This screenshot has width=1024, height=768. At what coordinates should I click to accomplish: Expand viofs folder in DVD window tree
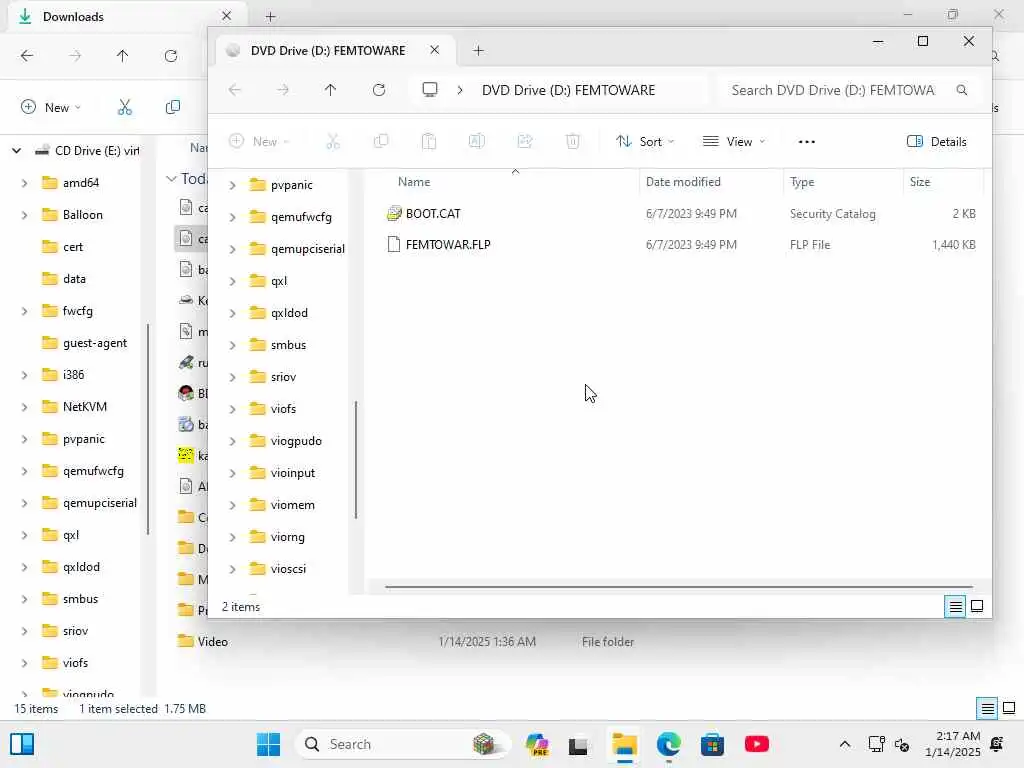[x=232, y=409]
